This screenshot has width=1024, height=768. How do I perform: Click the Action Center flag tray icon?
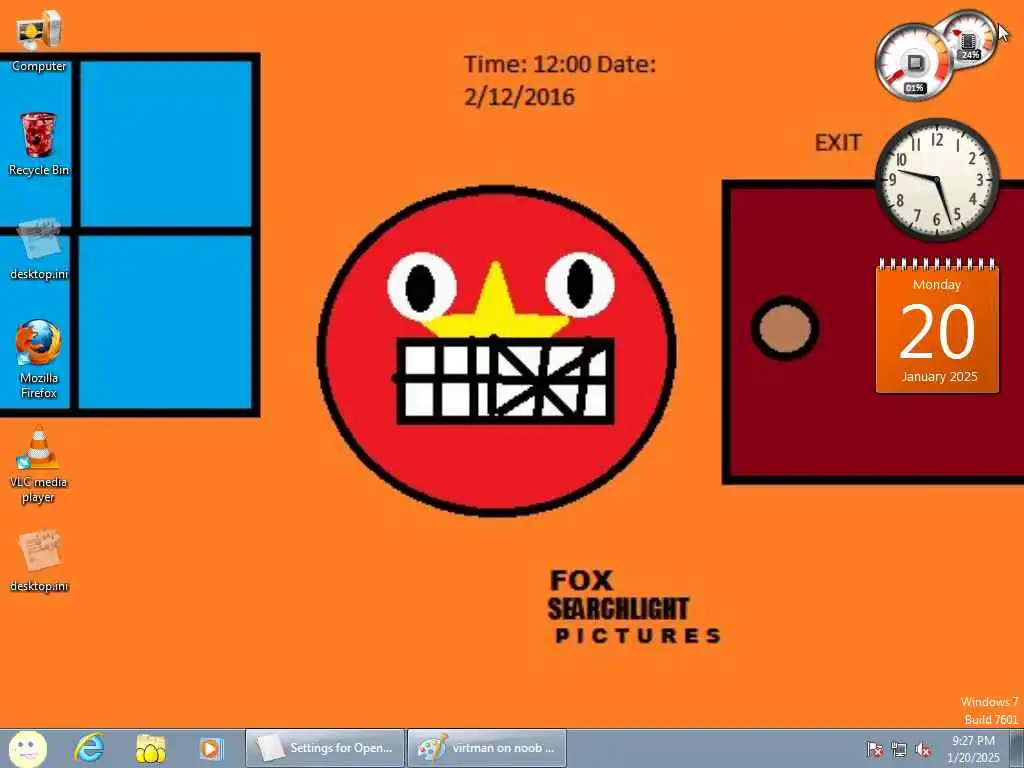pos(874,749)
